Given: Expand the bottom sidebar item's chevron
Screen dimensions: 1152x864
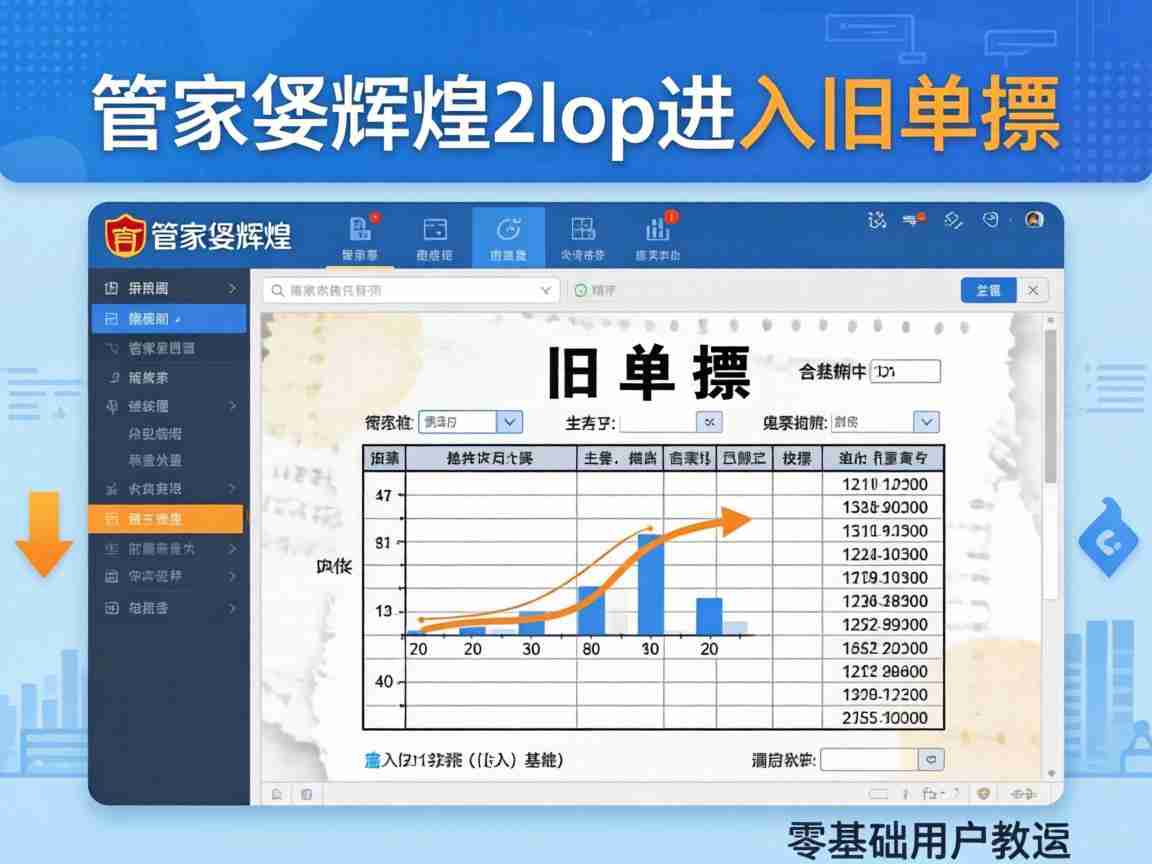Looking at the screenshot, I should point(234,608).
